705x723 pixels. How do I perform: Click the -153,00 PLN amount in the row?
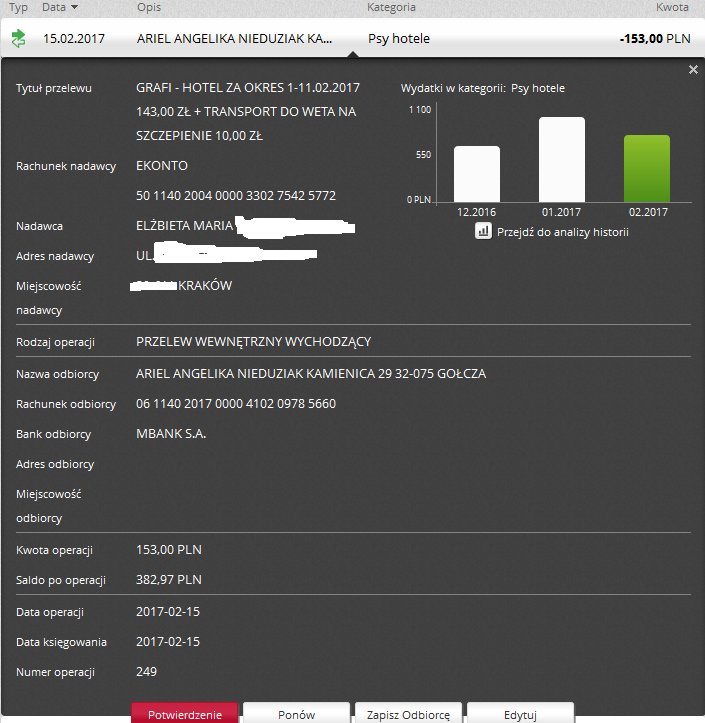[654, 39]
